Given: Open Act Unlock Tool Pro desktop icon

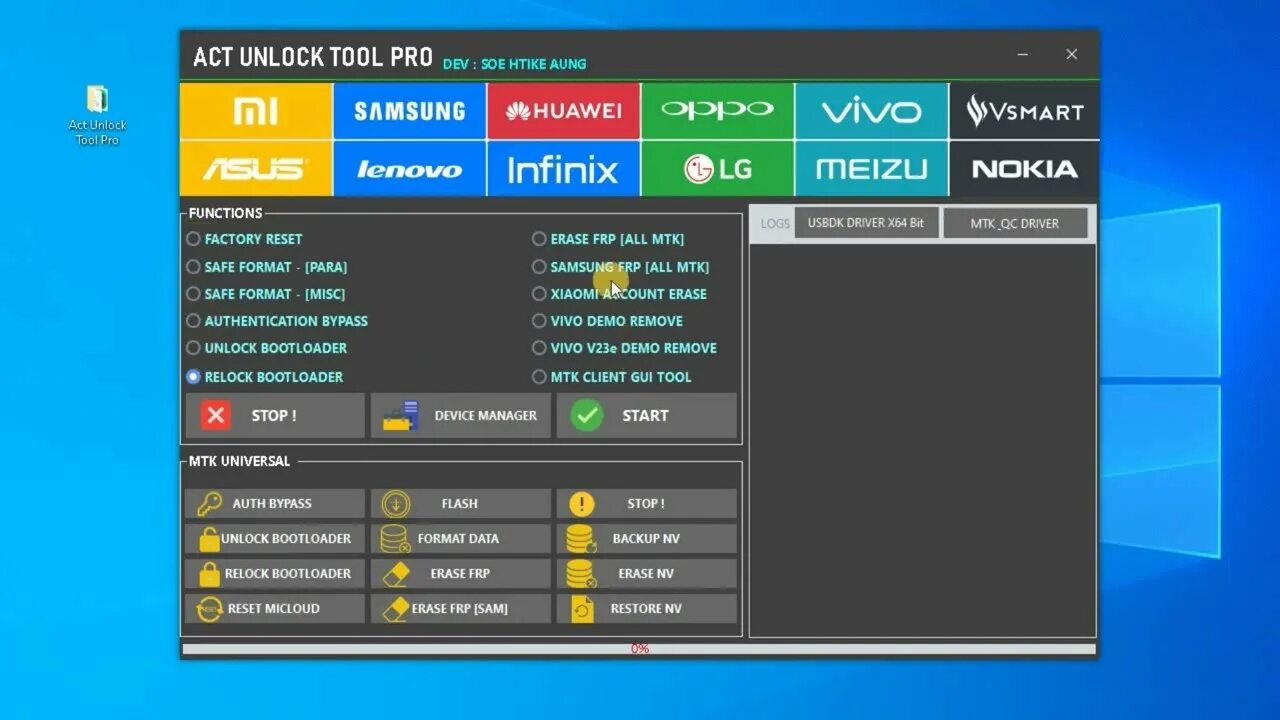Looking at the screenshot, I should [97, 115].
